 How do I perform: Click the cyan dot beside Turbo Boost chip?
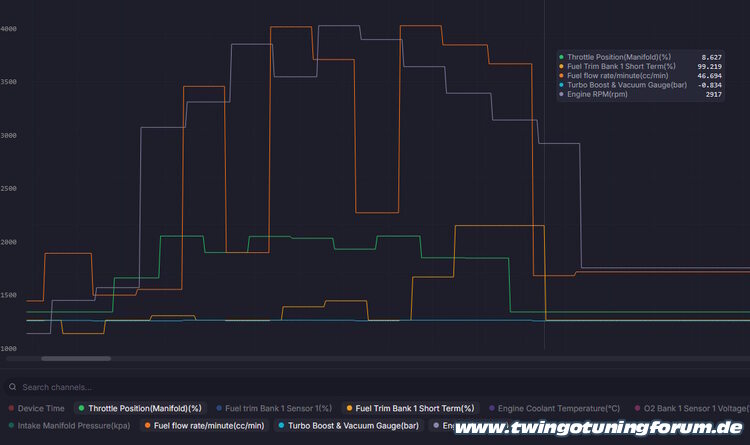coord(281,425)
